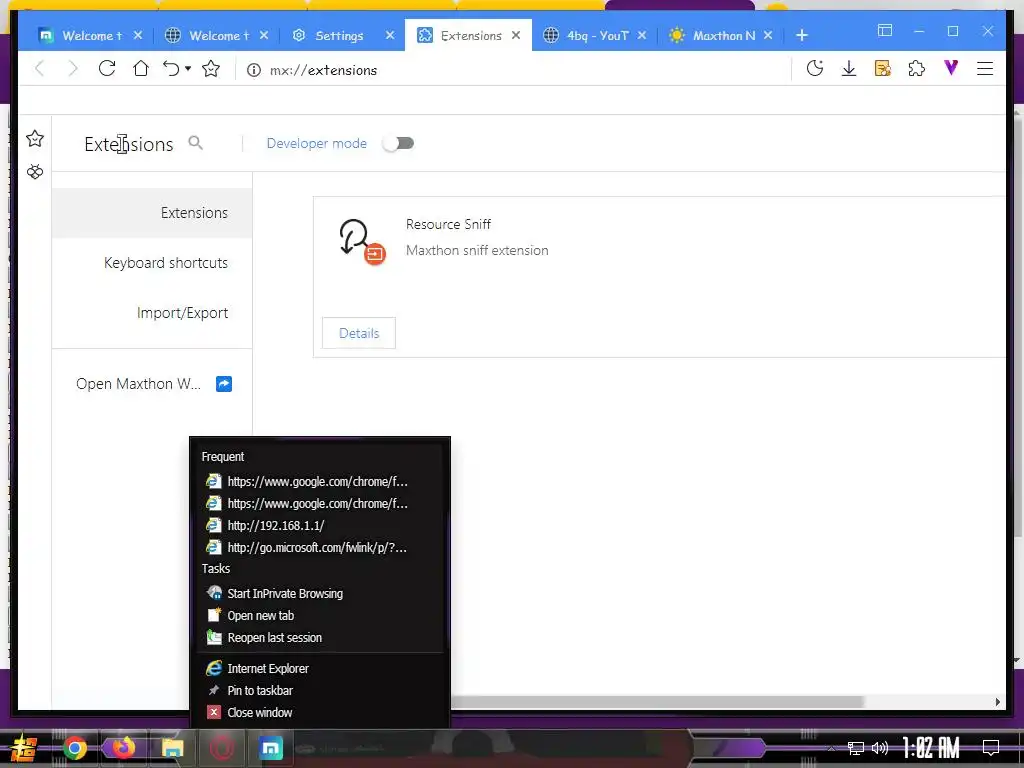Open Opera from the taskbar

click(221, 748)
